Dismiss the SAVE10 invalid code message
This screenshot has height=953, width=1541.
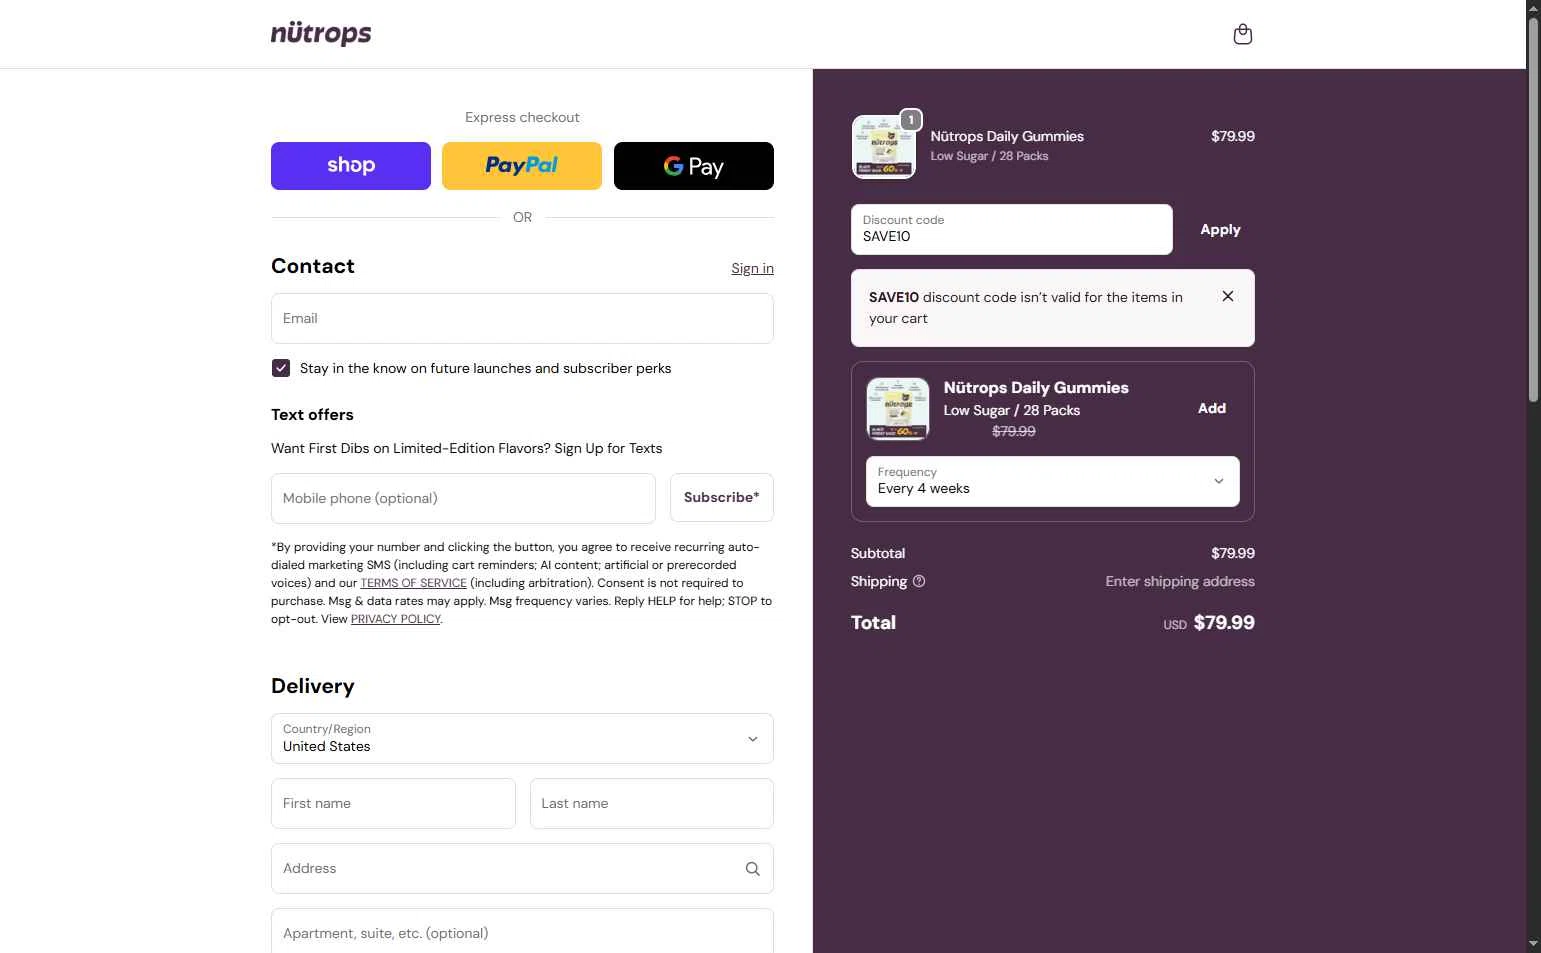1228,296
